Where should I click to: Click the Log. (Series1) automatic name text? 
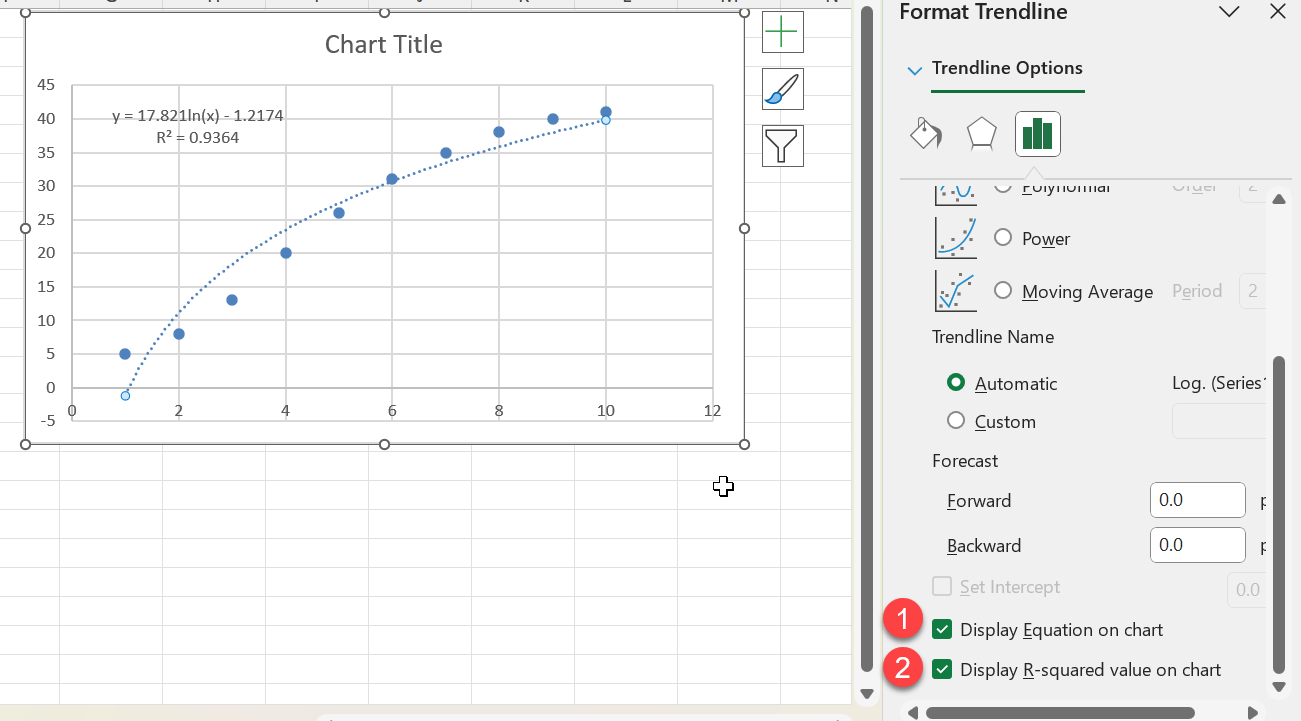coord(1219,383)
